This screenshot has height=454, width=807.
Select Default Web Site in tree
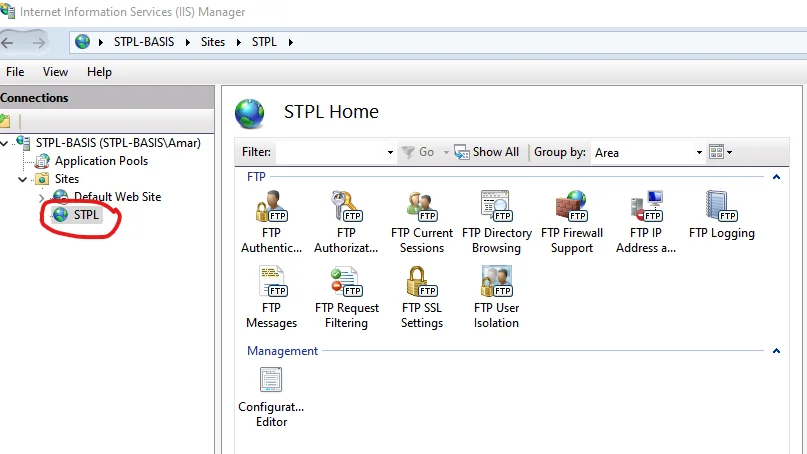pos(117,197)
